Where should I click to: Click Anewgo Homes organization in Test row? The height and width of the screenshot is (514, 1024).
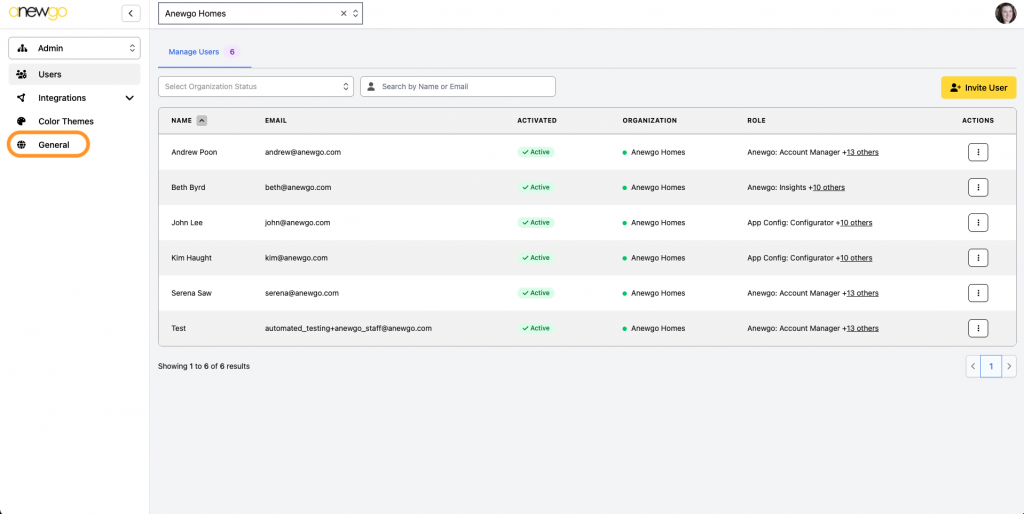[658, 329]
